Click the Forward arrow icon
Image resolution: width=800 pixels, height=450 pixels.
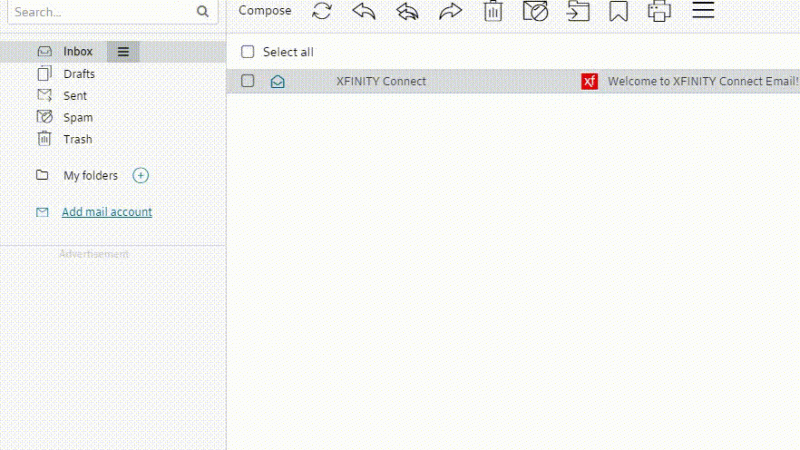pos(451,11)
